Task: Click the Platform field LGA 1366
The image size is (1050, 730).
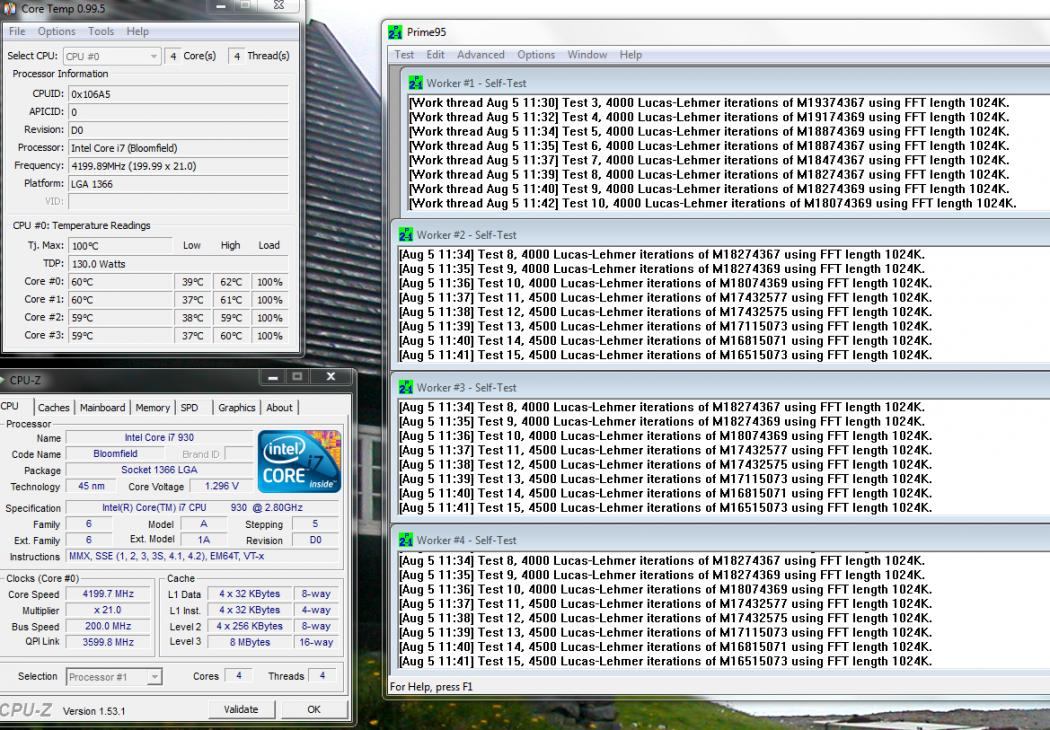Action: pos(178,184)
